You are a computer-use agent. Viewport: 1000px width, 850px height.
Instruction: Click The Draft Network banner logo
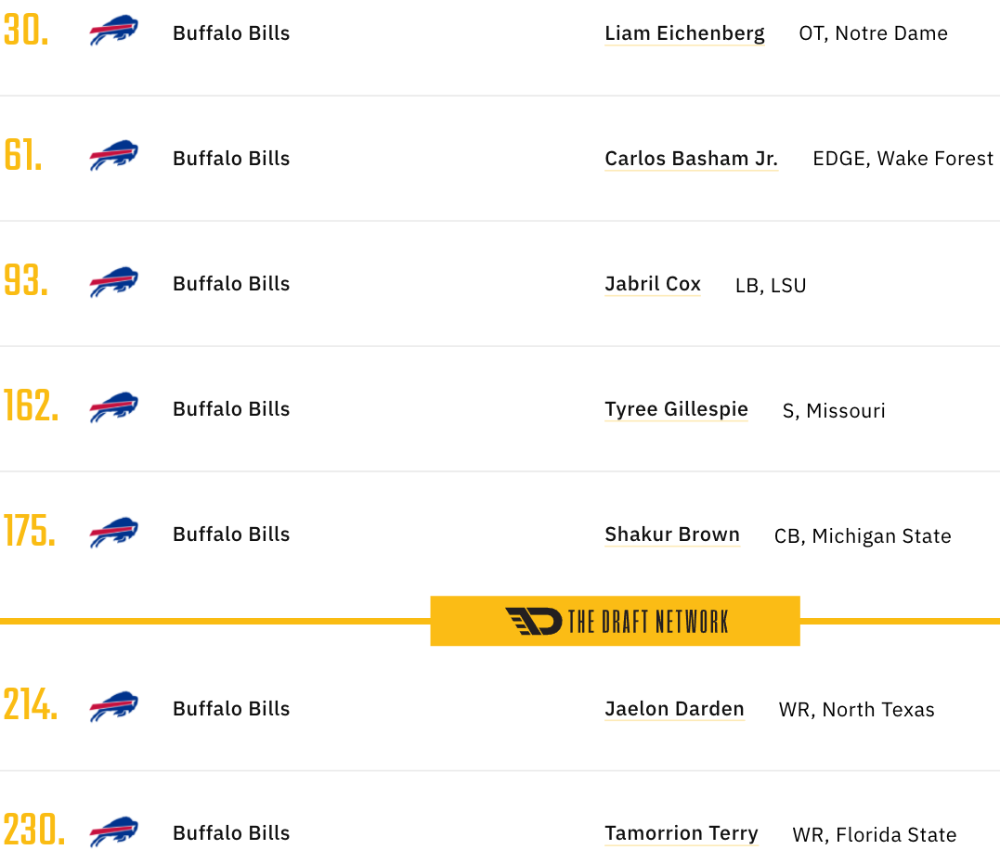615,621
